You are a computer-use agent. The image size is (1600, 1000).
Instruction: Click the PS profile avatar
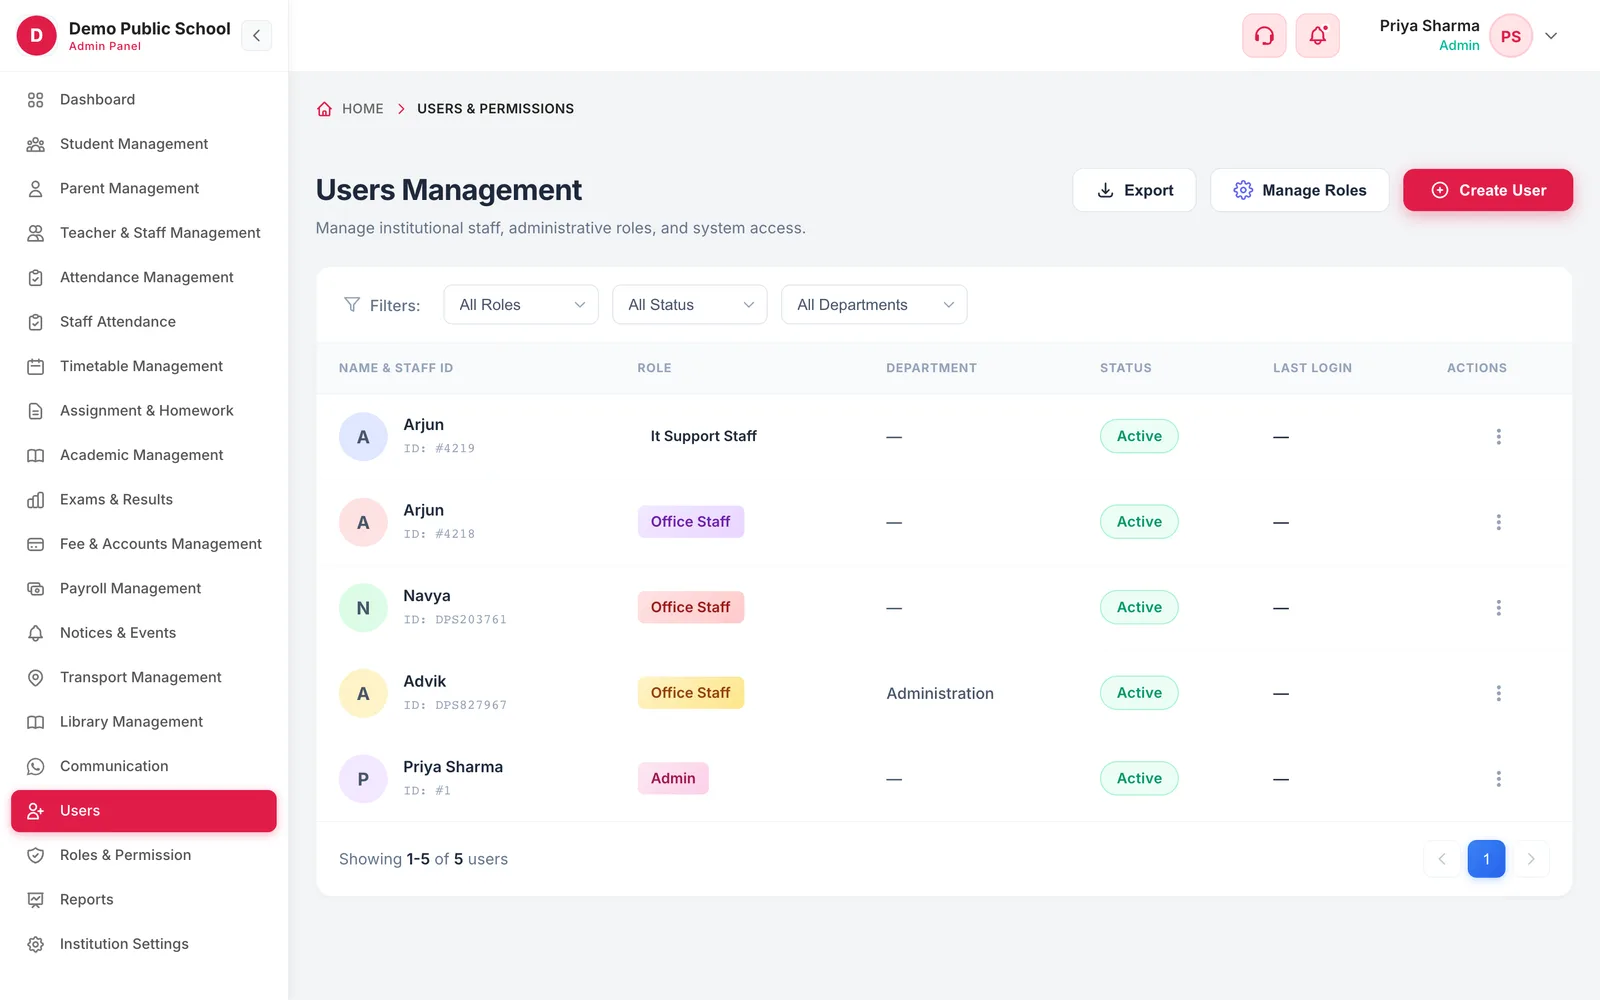[x=1511, y=36]
